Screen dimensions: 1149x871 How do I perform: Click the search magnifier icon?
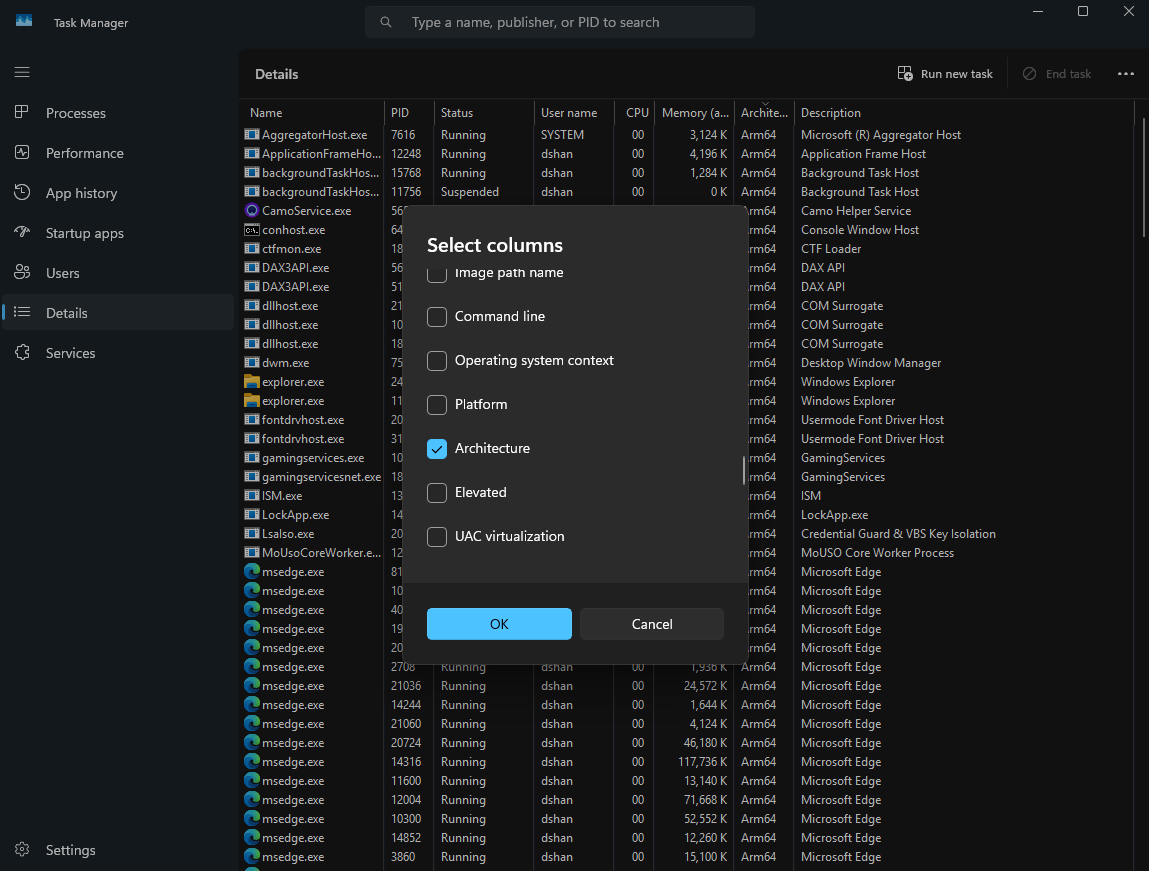coord(386,21)
